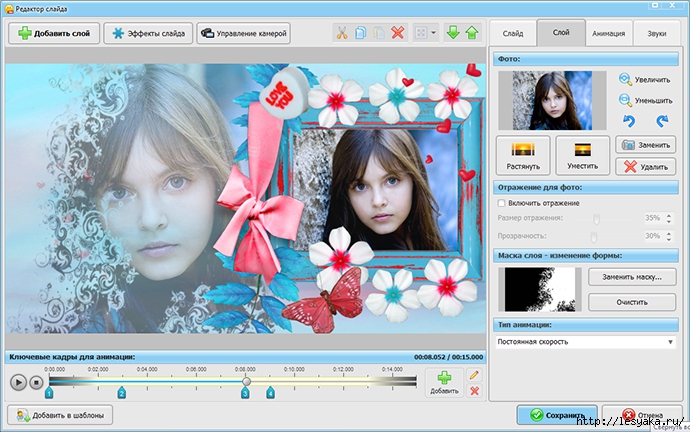Delete layer with the red X toolbar icon

point(398,33)
